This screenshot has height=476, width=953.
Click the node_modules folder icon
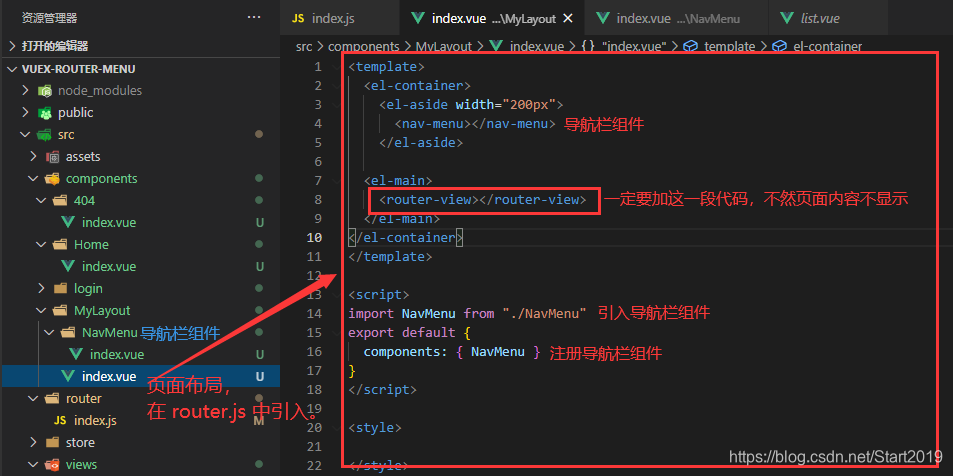[x=44, y=91]
